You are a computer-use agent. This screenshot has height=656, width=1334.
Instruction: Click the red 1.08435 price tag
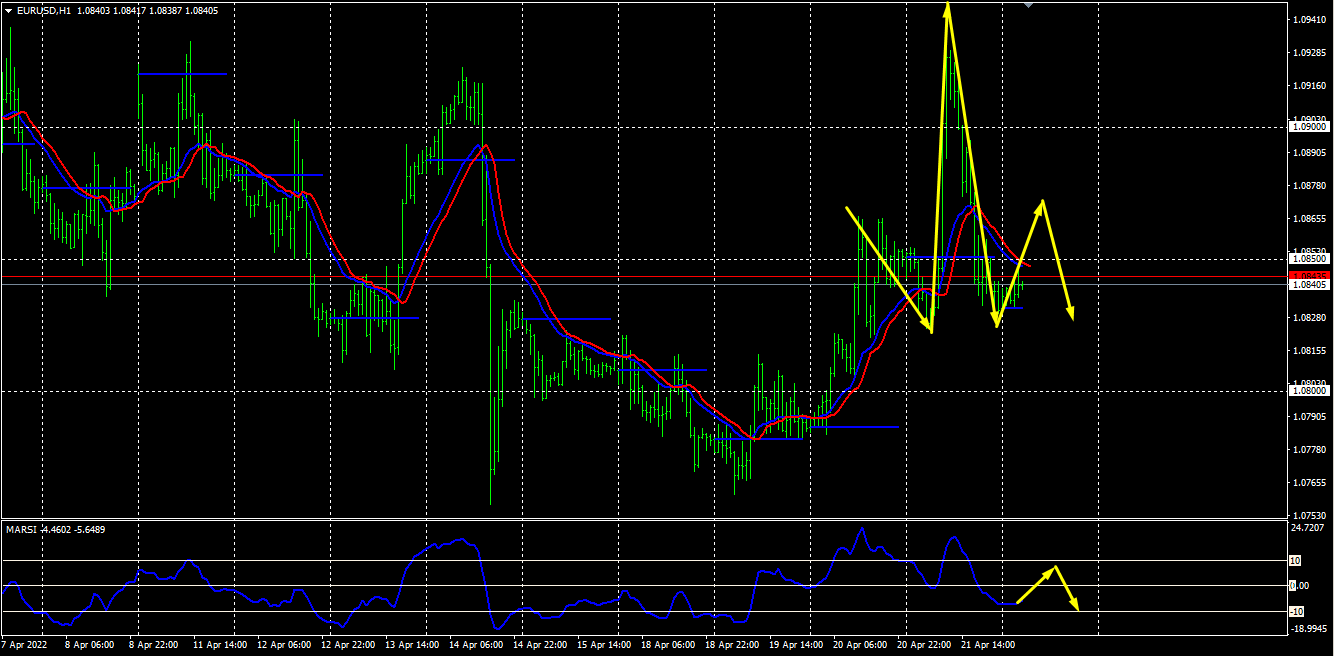1308,275
